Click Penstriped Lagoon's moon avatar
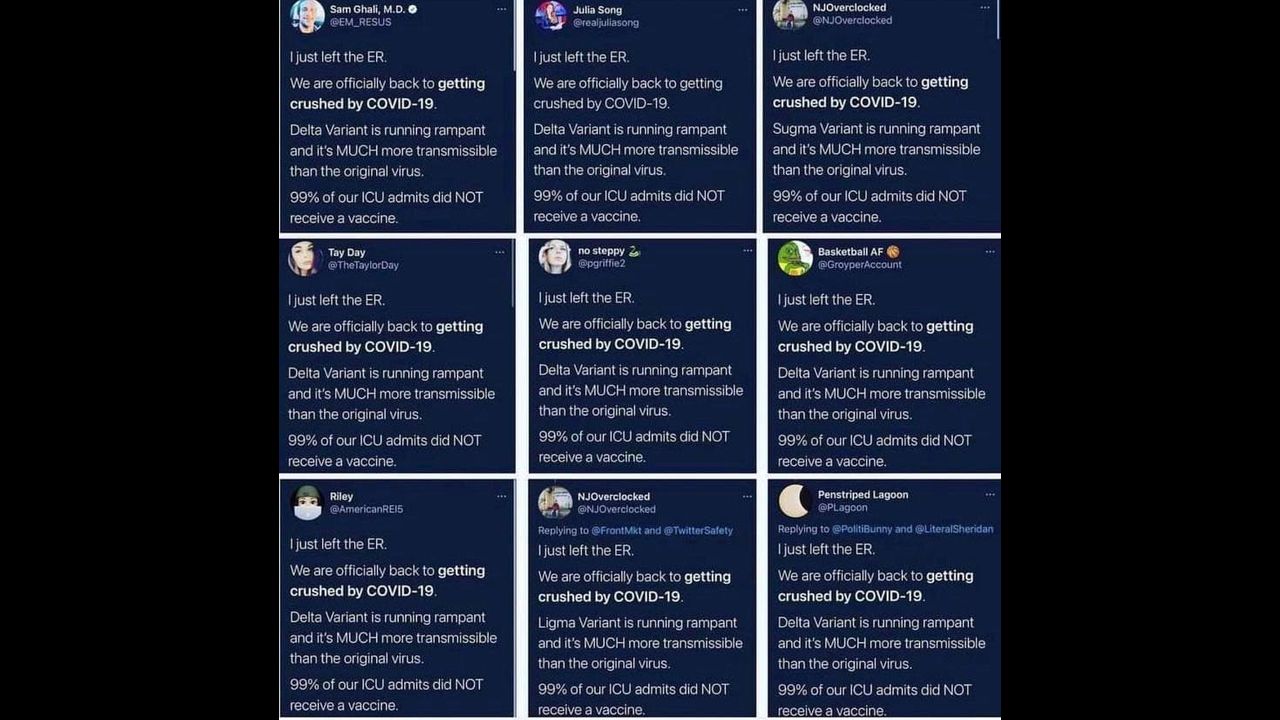Screen dimensions: 1280x720 (x=794, y=500)
